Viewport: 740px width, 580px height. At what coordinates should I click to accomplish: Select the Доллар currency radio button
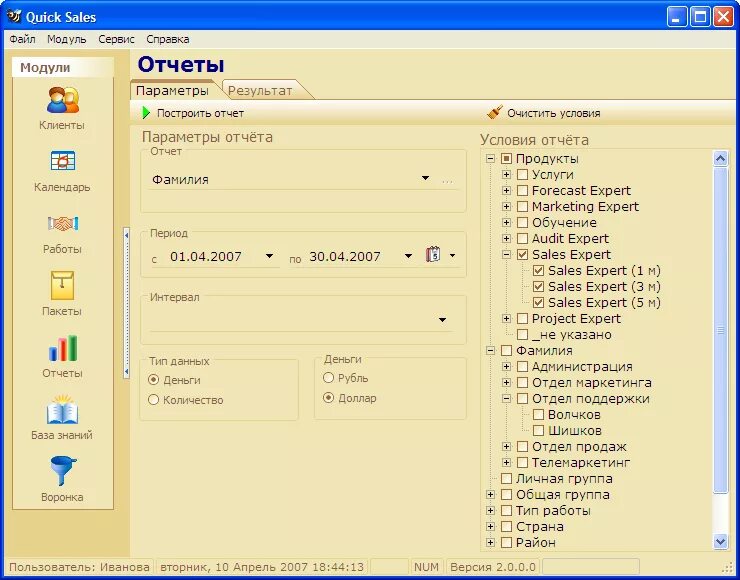(x=328, y=398)
